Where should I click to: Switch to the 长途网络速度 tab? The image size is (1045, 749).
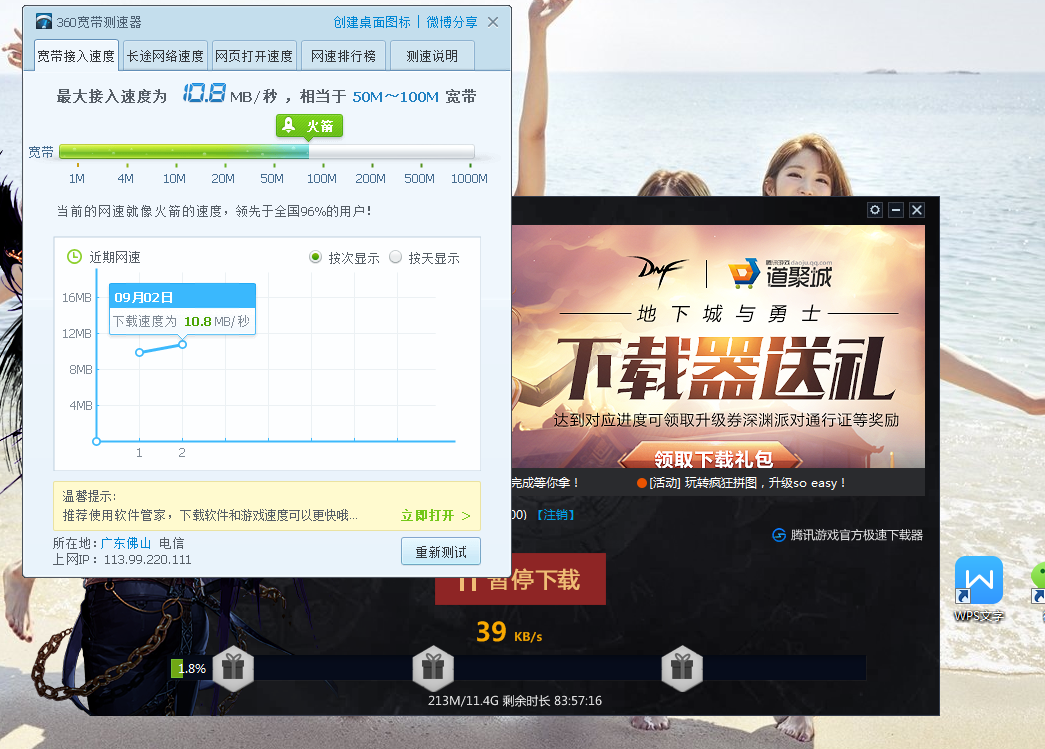(x=165, y=56)
